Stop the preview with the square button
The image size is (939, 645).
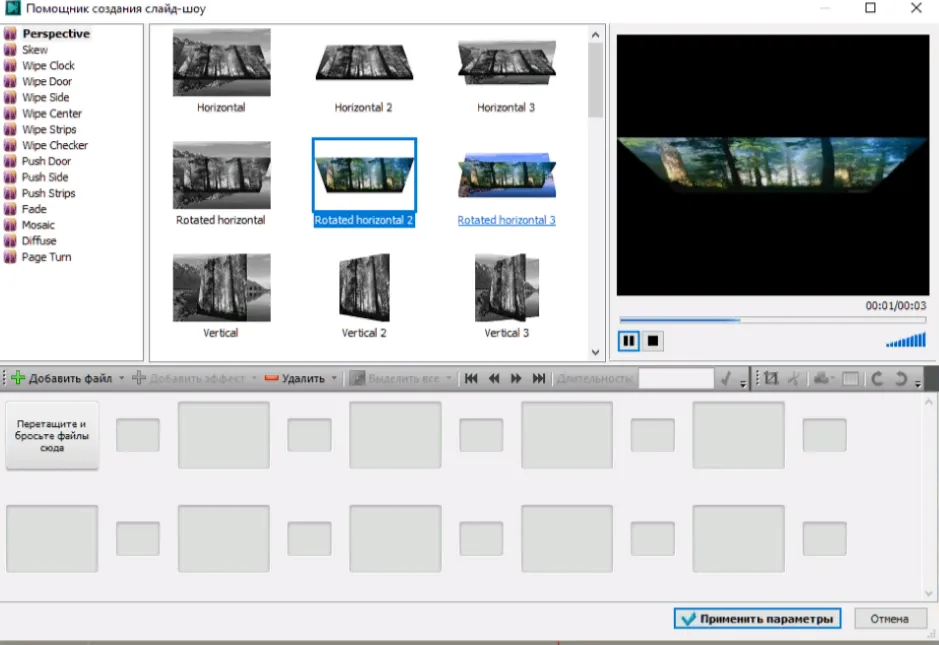tap(653, 341)
